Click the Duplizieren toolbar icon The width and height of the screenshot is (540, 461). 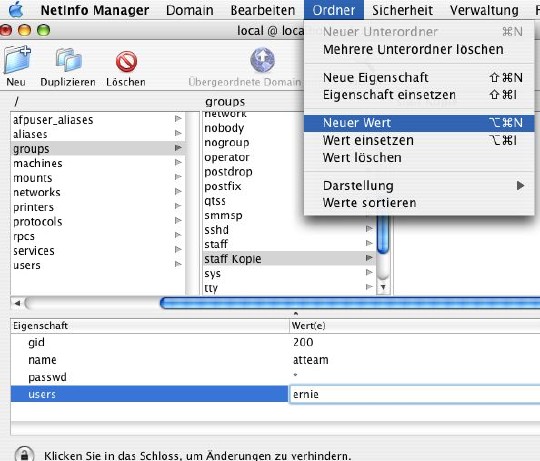coord(68,60)
